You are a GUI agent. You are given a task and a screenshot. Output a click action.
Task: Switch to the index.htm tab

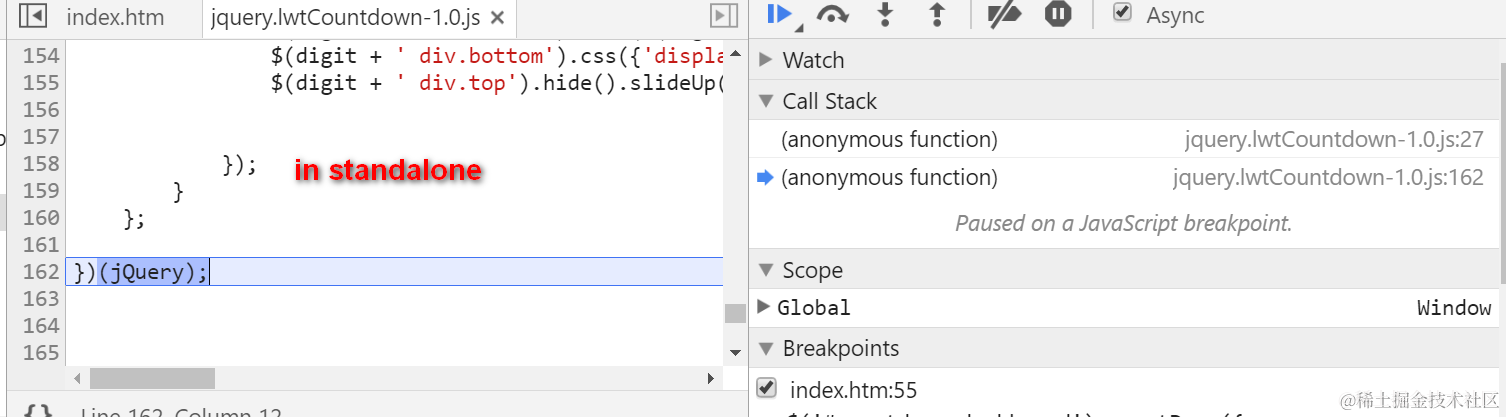[115, 17]
